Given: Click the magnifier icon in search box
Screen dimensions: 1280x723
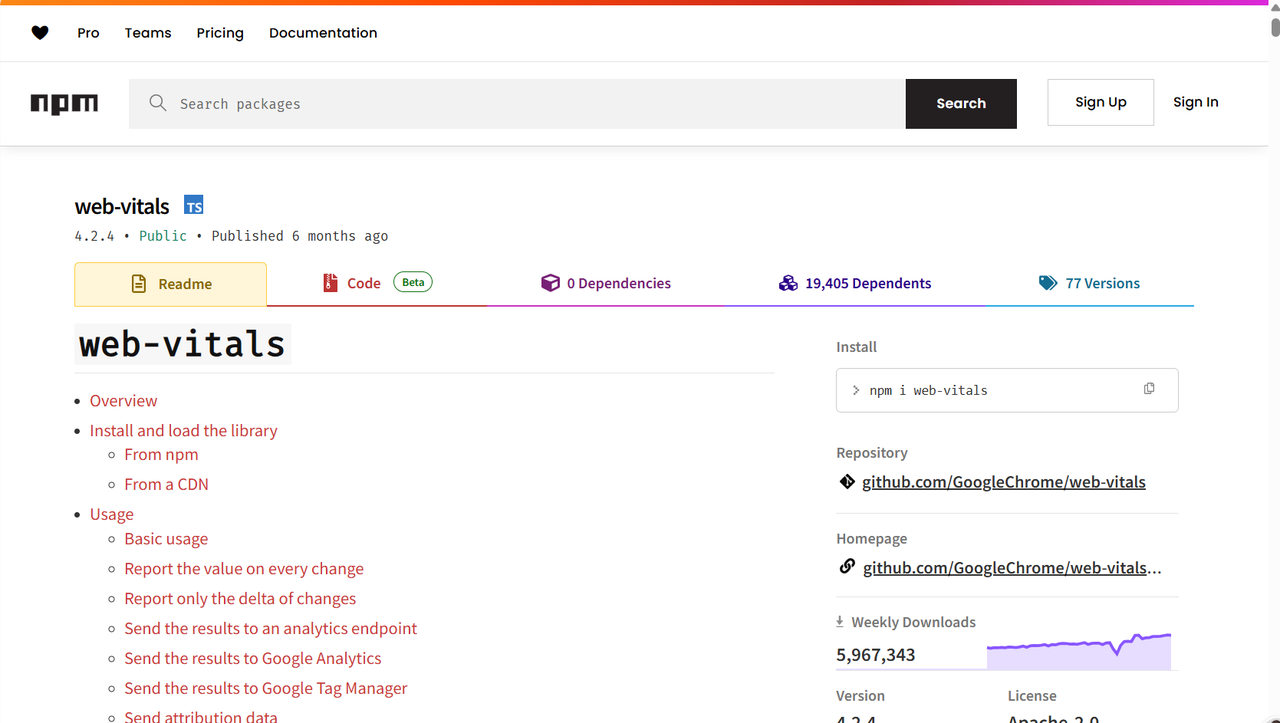Looking at the screenshot, I should (x=158, y=103).
